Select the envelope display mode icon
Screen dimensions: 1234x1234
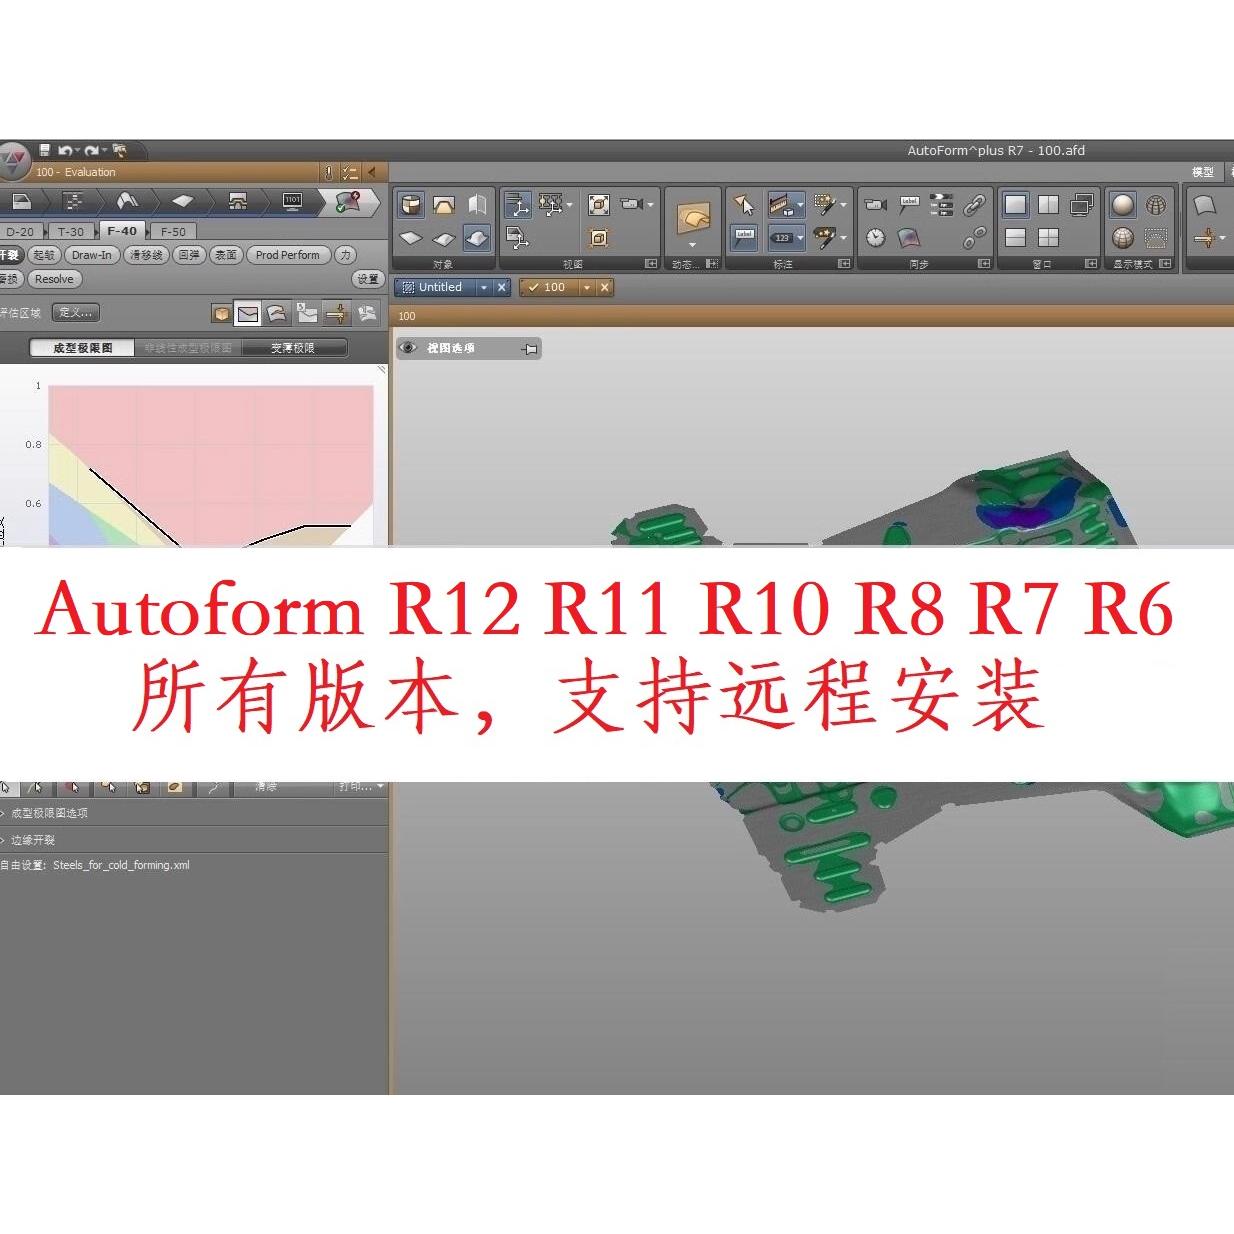pyautogui.click(x=247, y=313)
